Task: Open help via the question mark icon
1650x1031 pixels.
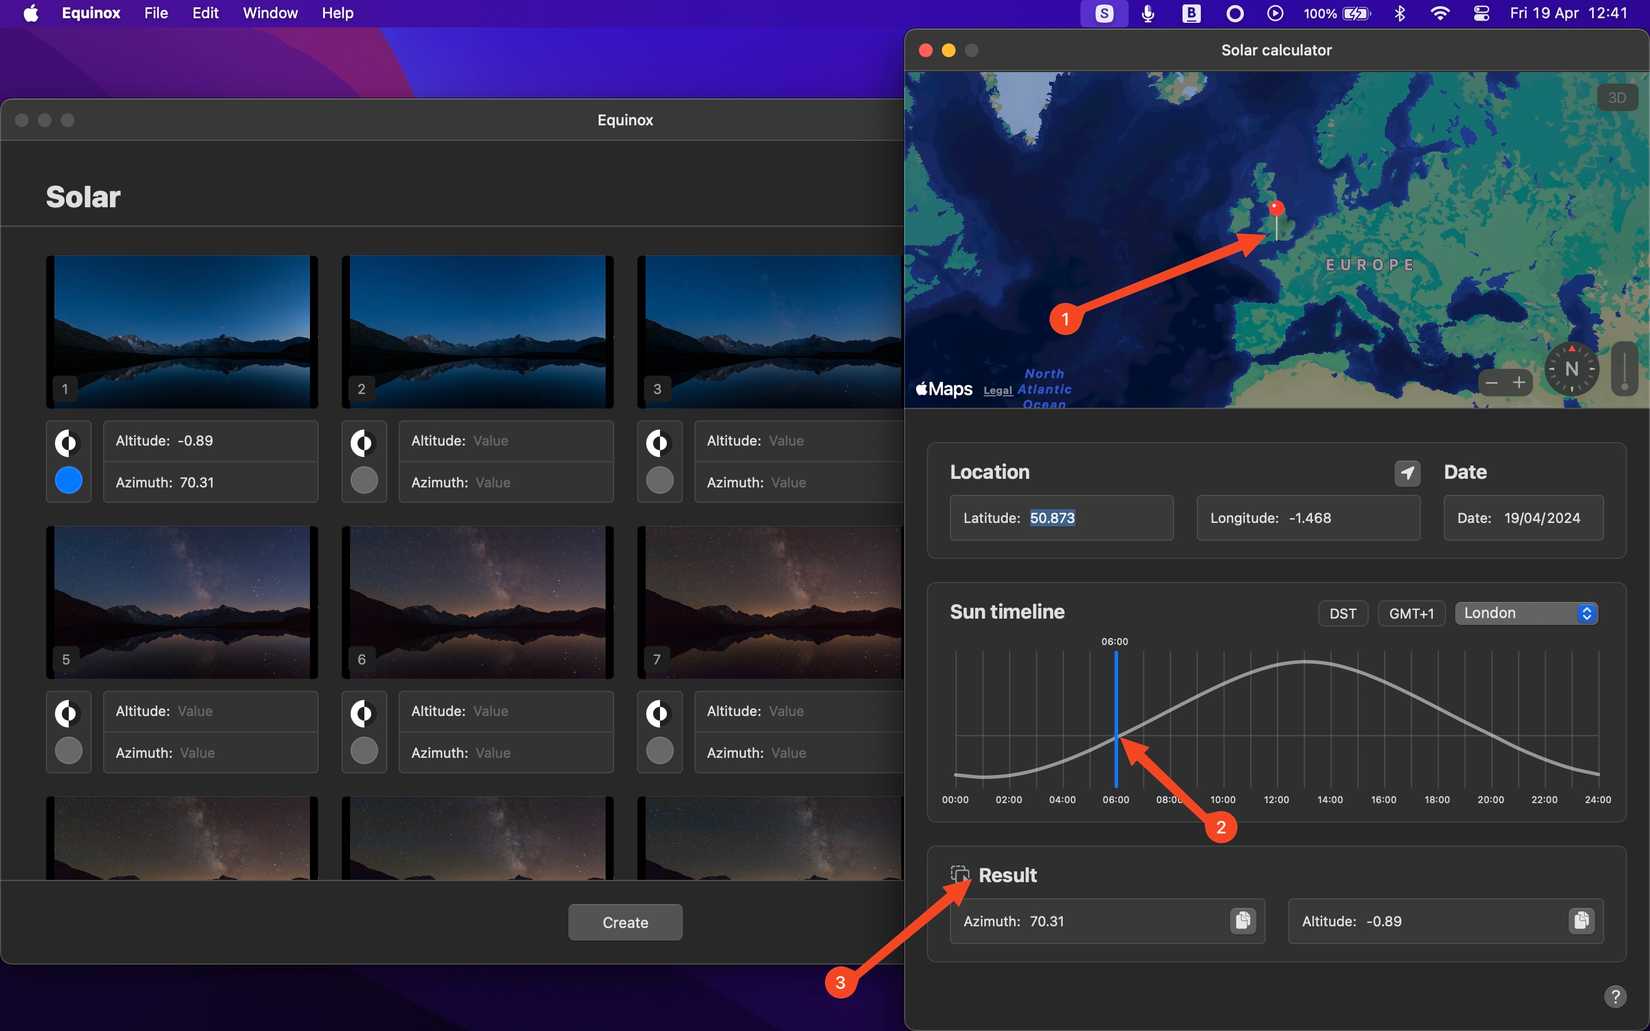Action: tap(1614, 996)
